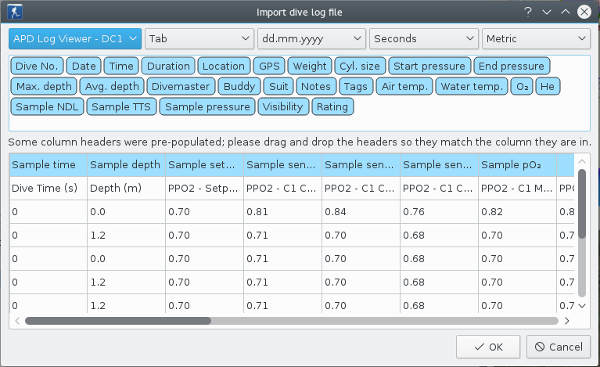600x367 pixels.
Task: Select the Sample pressure header tag
Action: 207,107
